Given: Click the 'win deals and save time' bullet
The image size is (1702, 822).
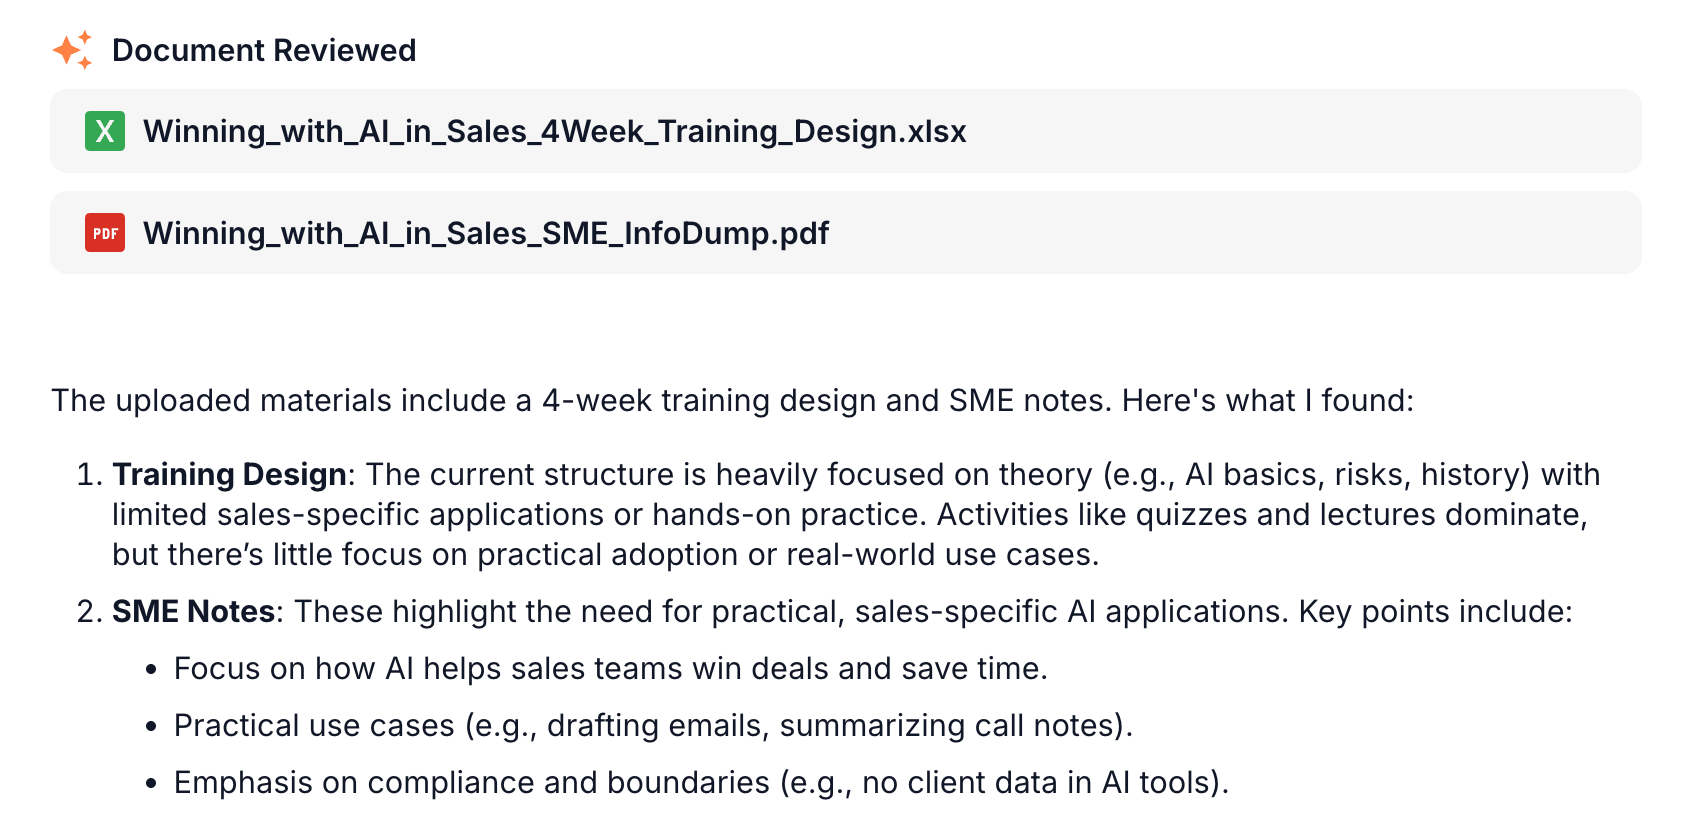Looking at the screenshot, I should click(x=611, y=668).
